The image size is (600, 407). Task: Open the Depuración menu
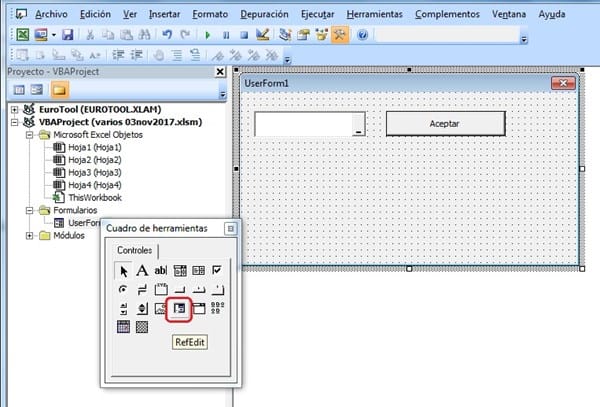coord(264,15)
